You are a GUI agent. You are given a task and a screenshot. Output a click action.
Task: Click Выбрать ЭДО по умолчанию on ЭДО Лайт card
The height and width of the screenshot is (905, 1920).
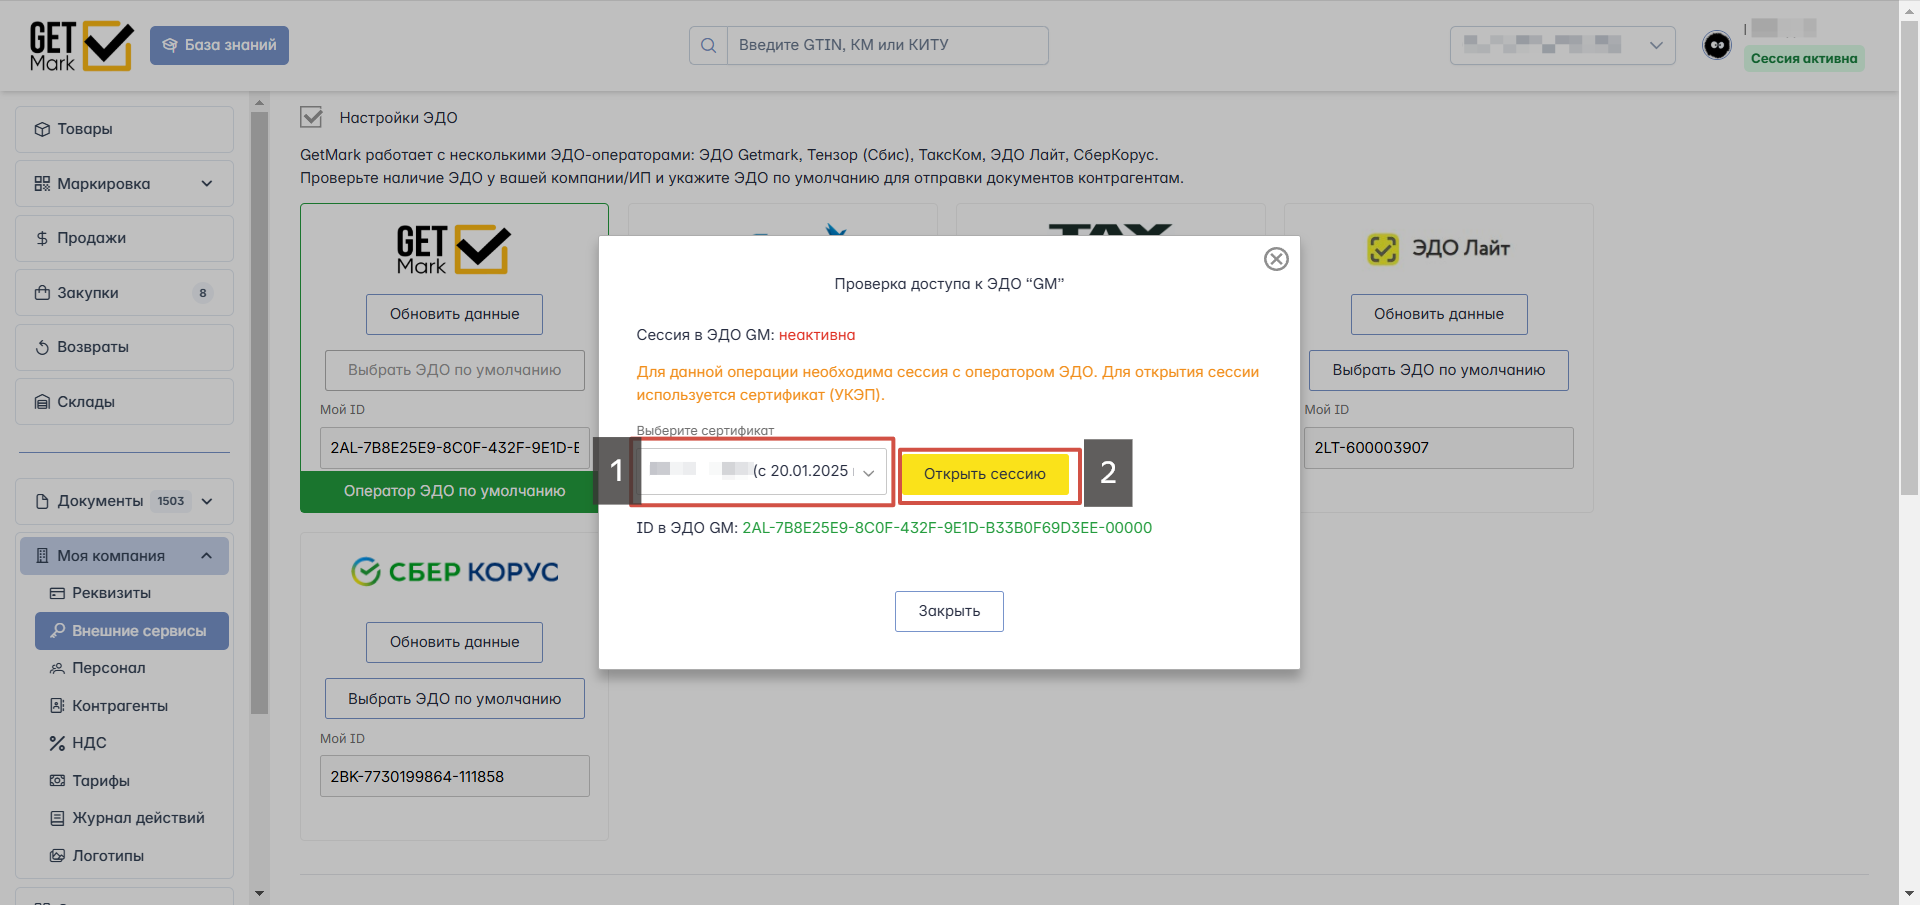point(1439,370)
